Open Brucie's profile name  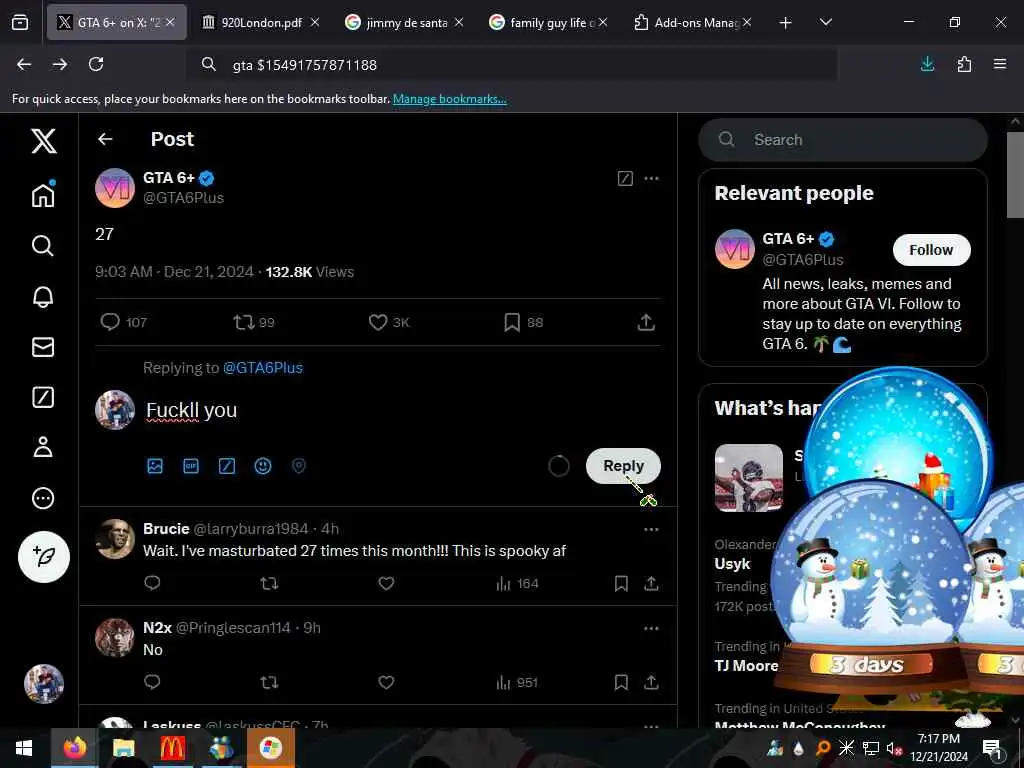[x=166, y=528]
